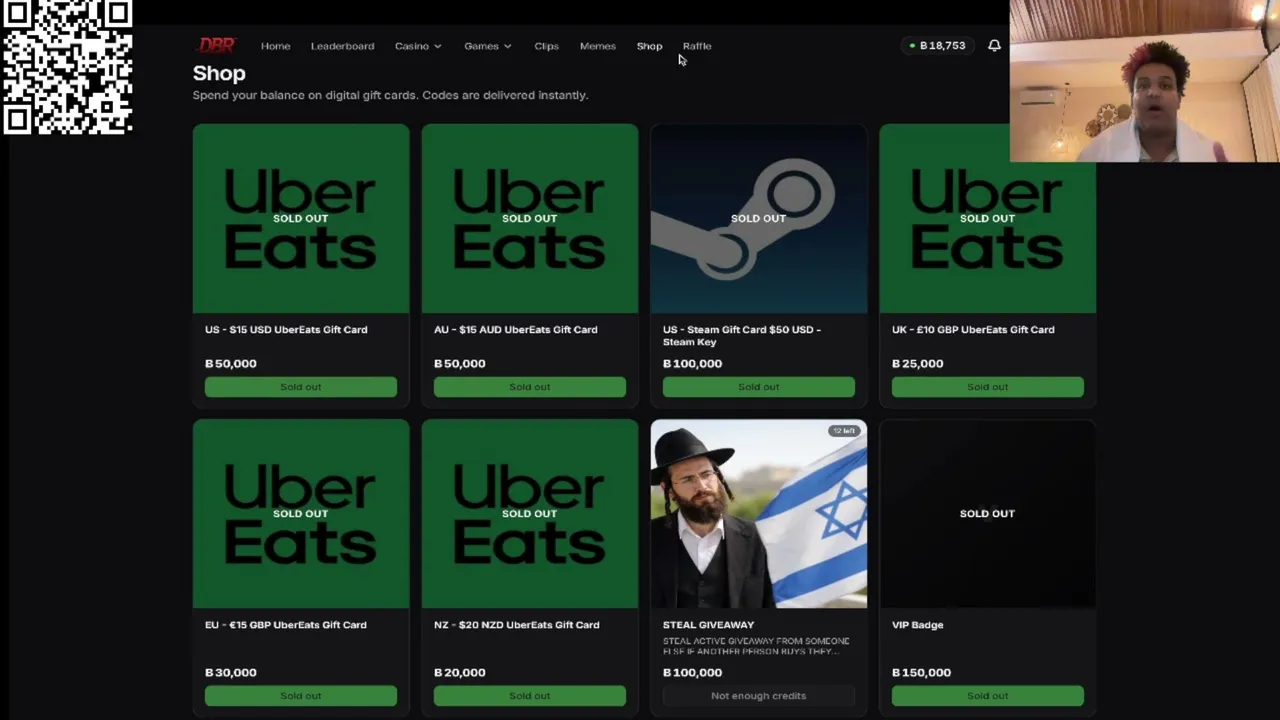Open the Leaderboard page
The image size is (1280, 720).
pos(342,46)
